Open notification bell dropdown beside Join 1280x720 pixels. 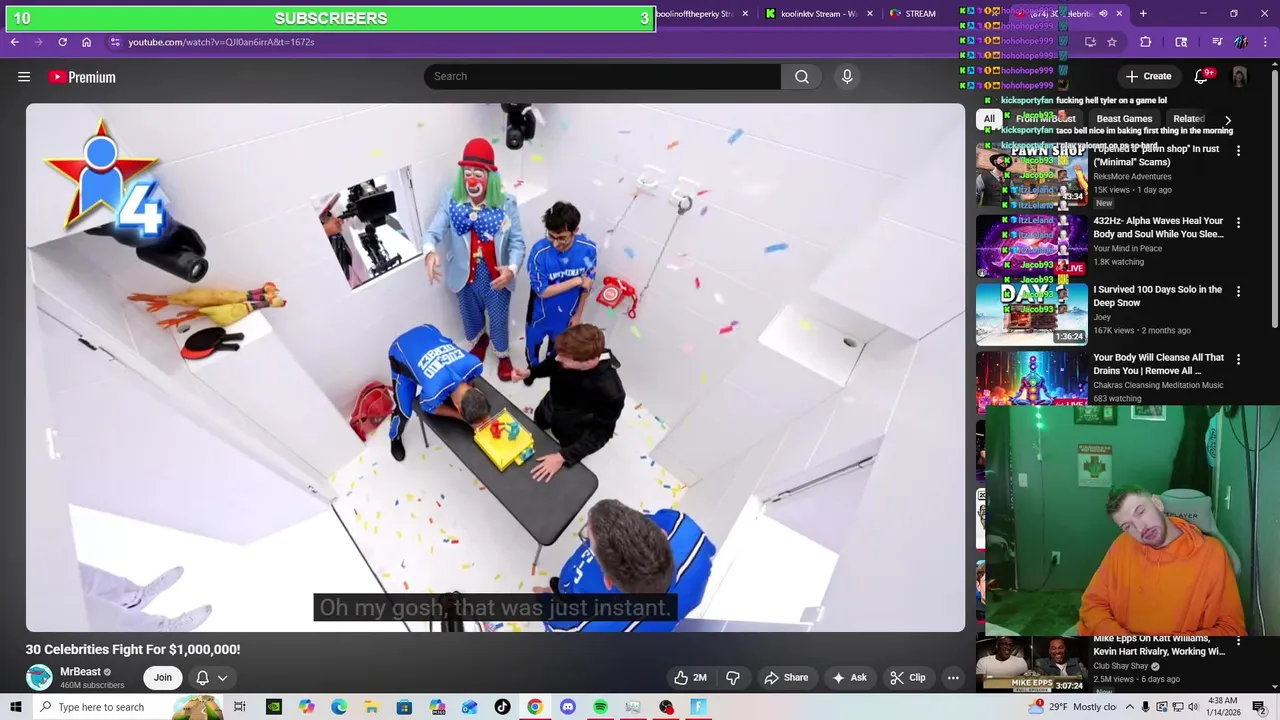tap(212, 677)
